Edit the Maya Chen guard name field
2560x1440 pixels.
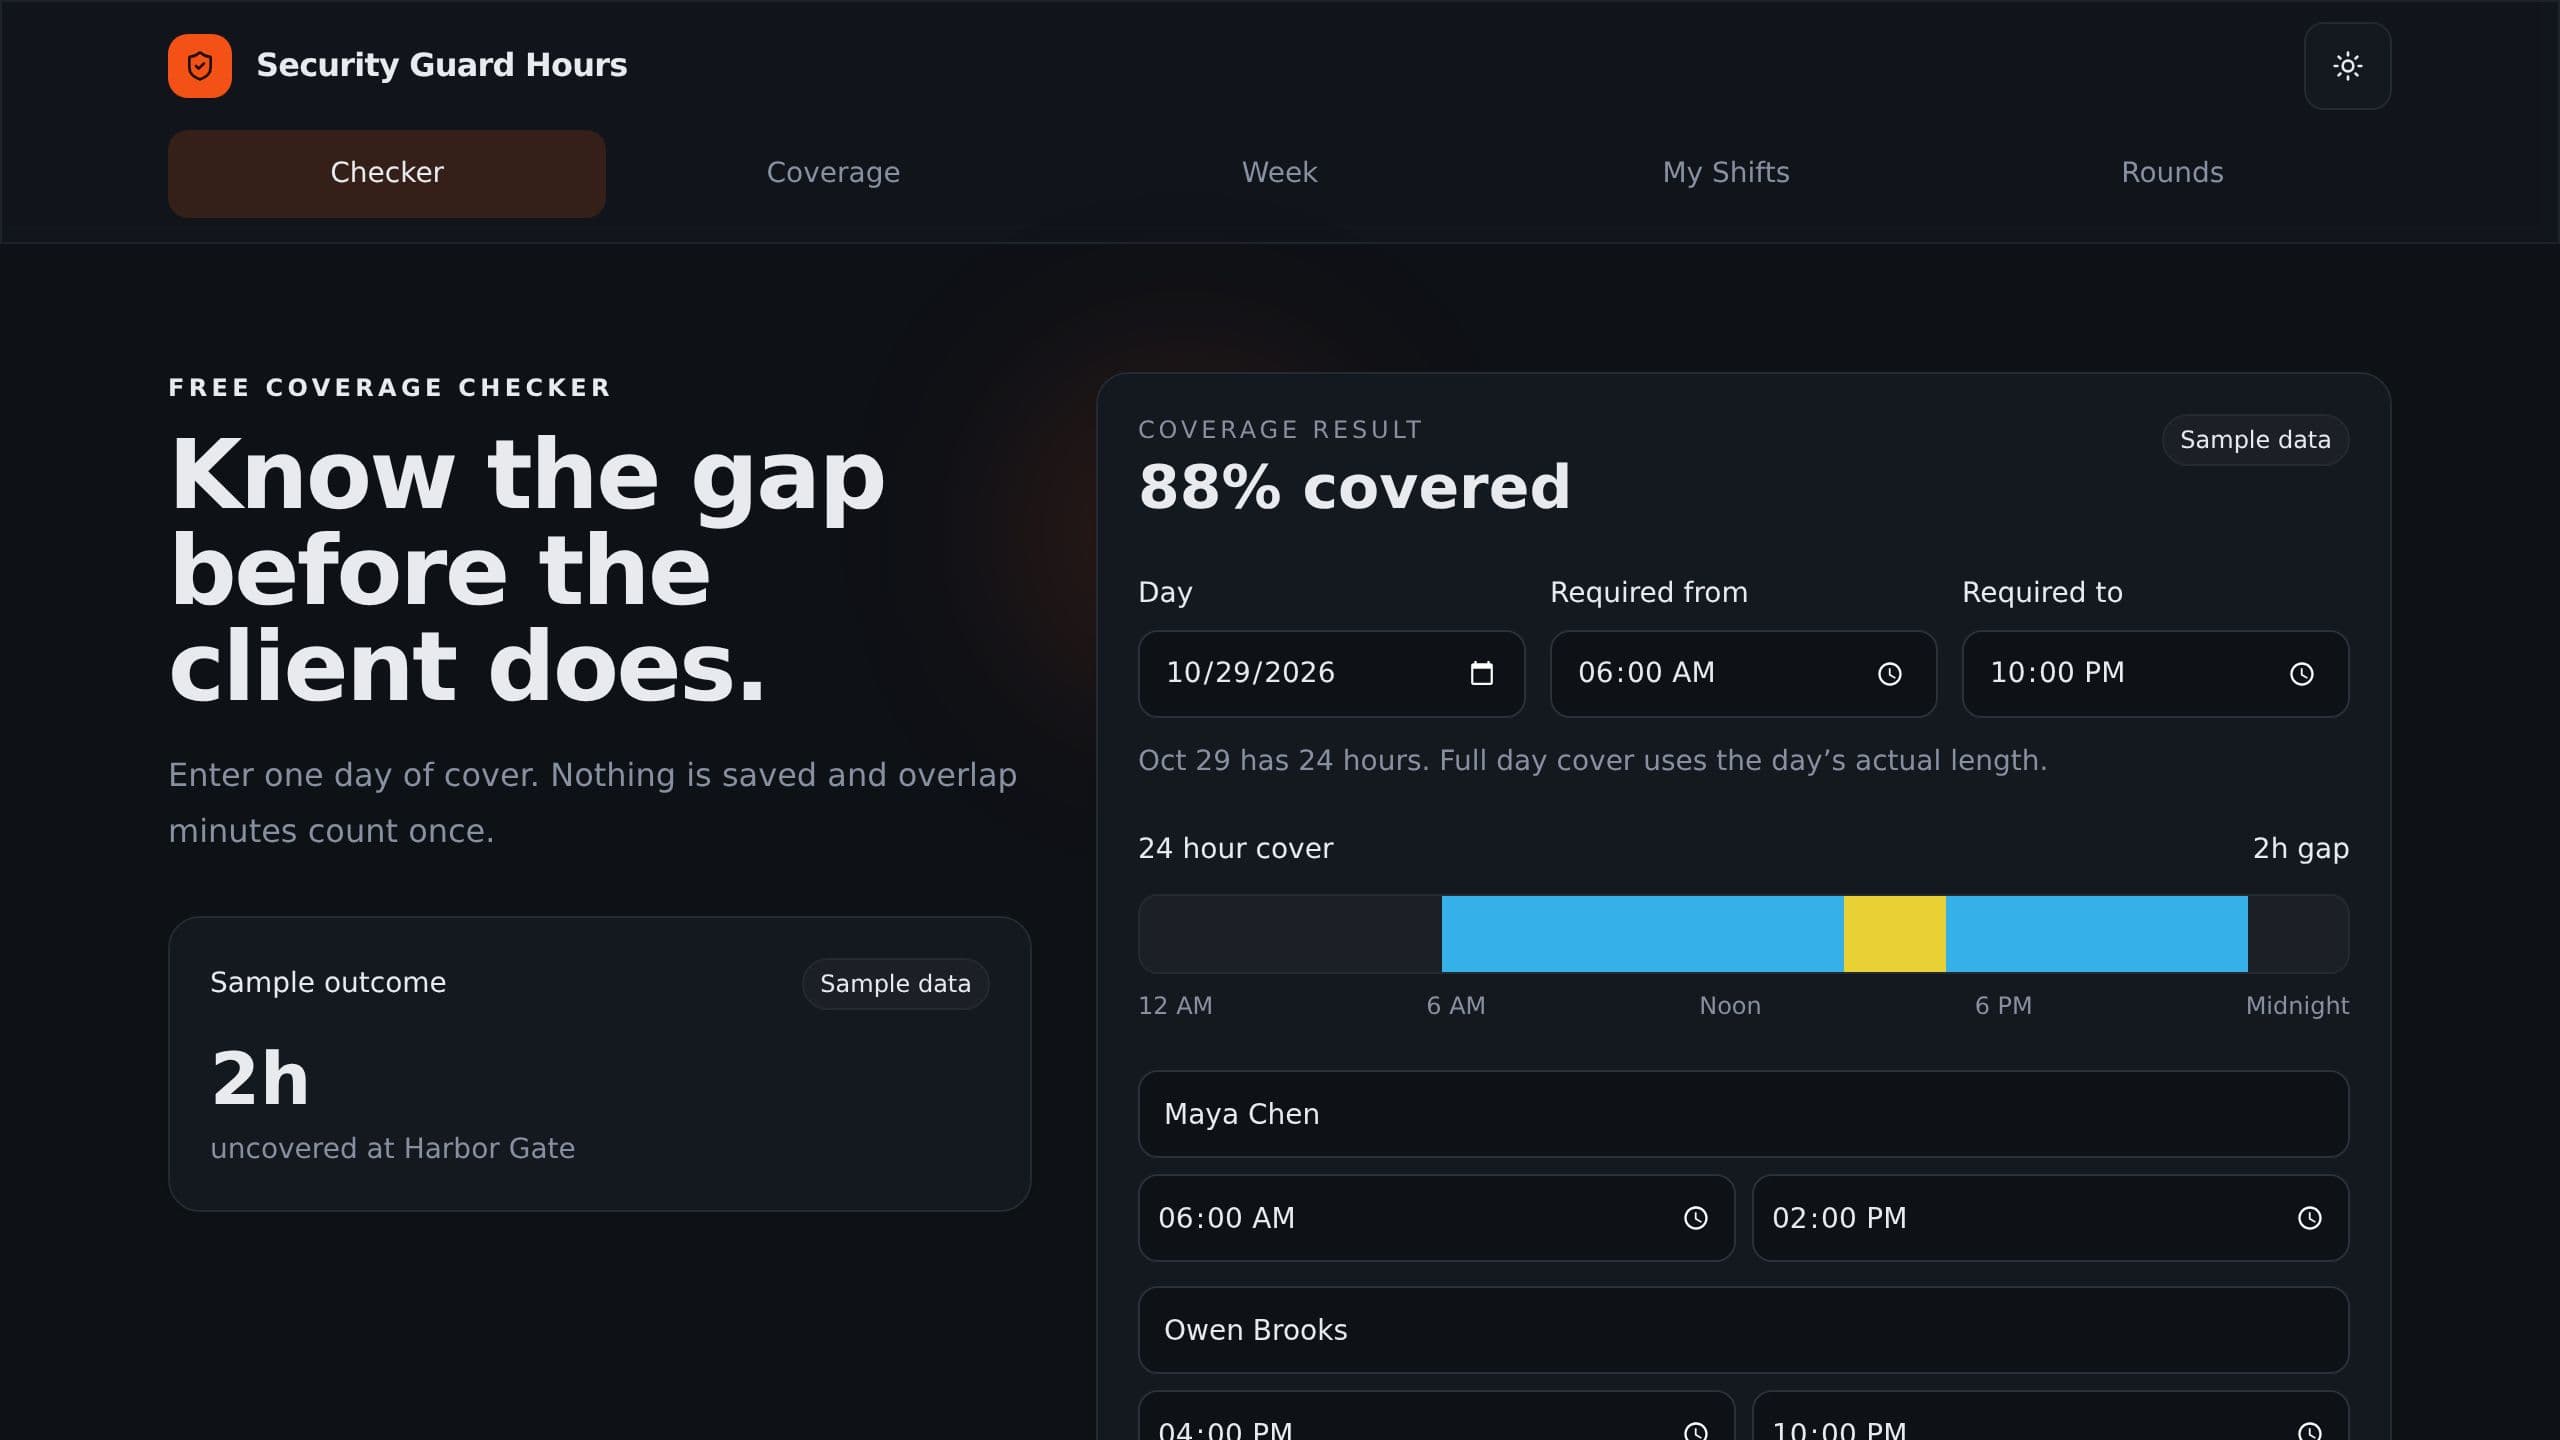[x=1743, y=1114]
